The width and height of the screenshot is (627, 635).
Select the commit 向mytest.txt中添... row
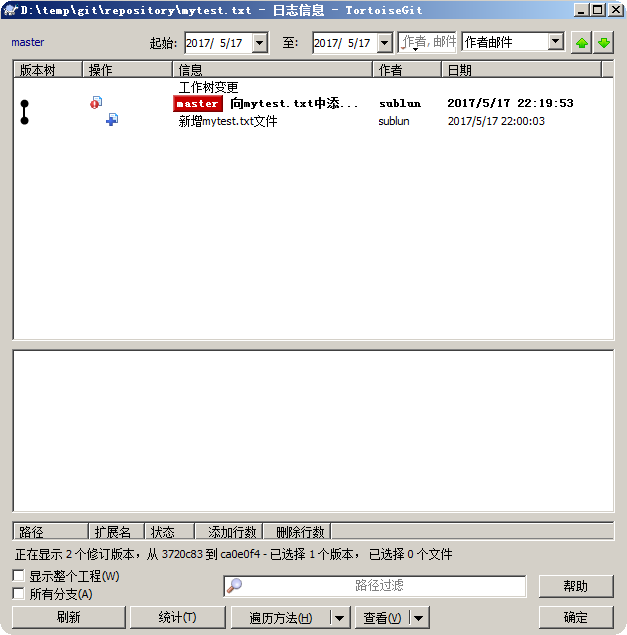[314, 103]
